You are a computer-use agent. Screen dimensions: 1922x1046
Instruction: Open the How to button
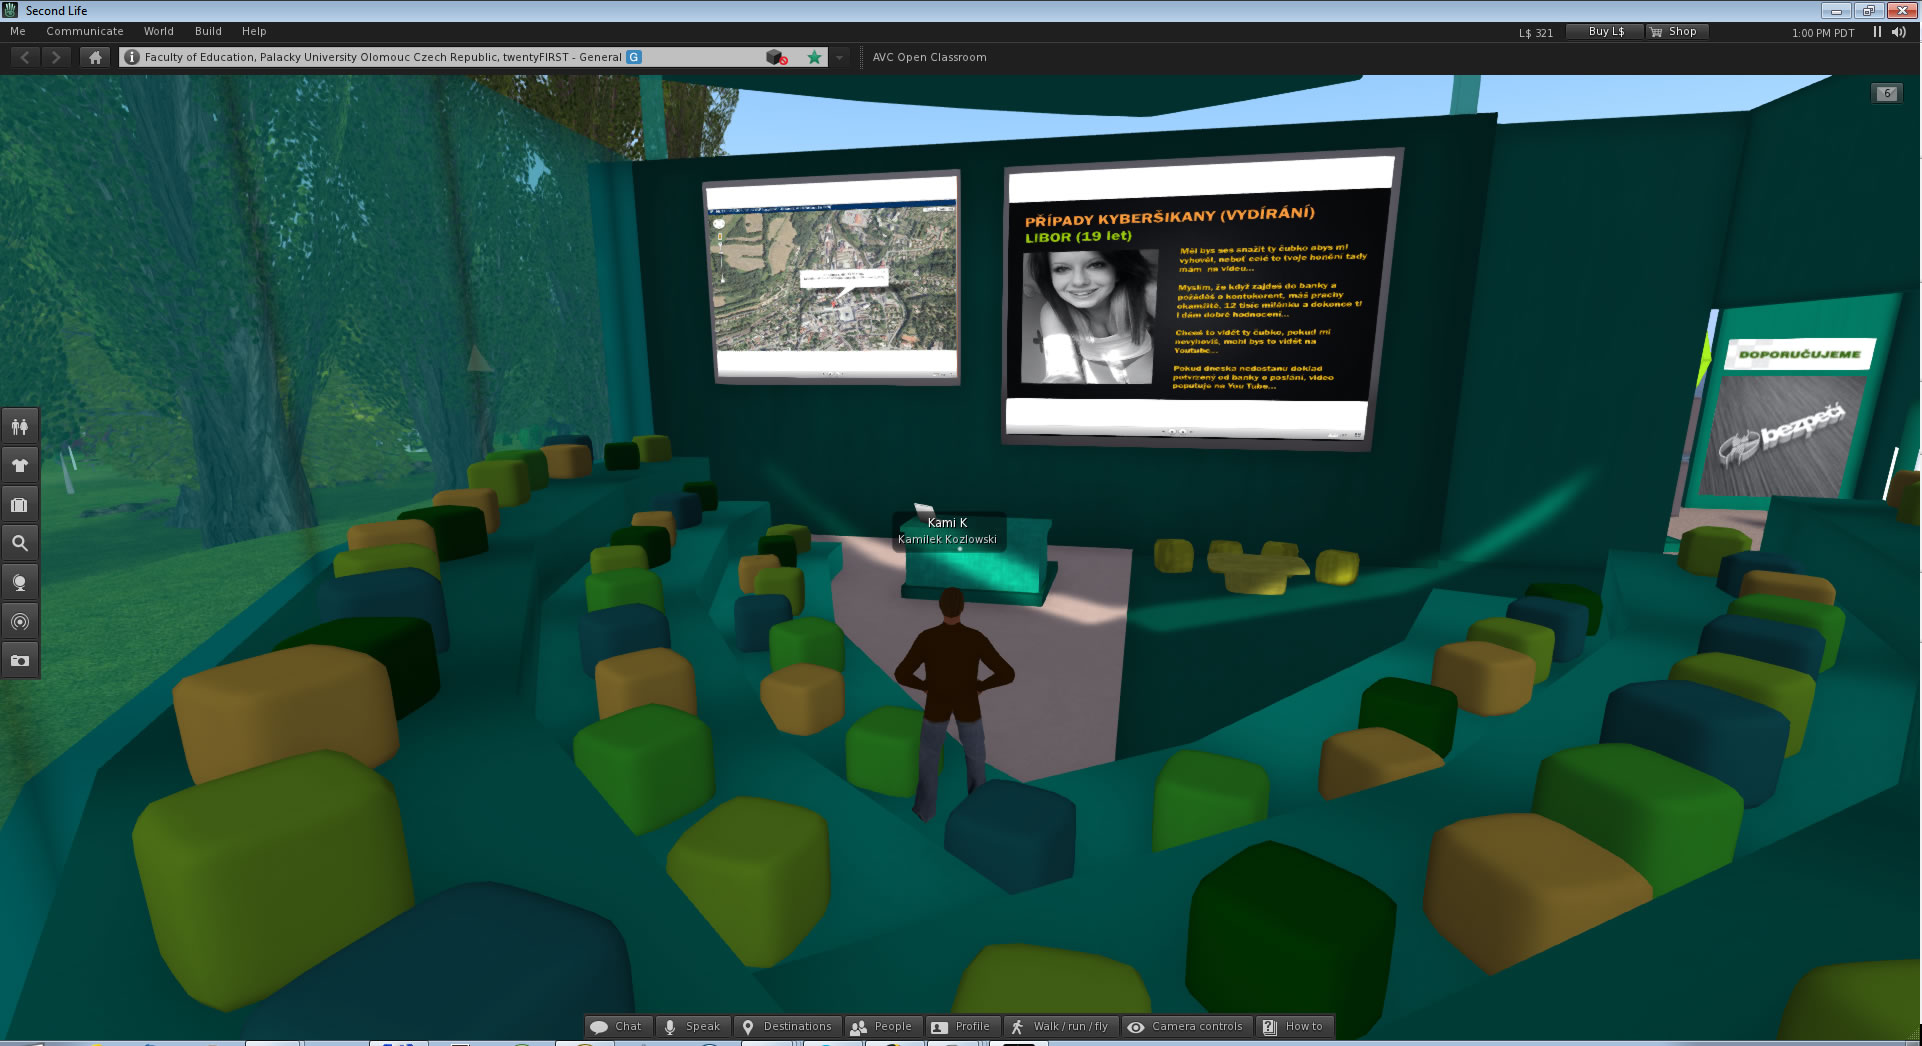[1294, 1027]
